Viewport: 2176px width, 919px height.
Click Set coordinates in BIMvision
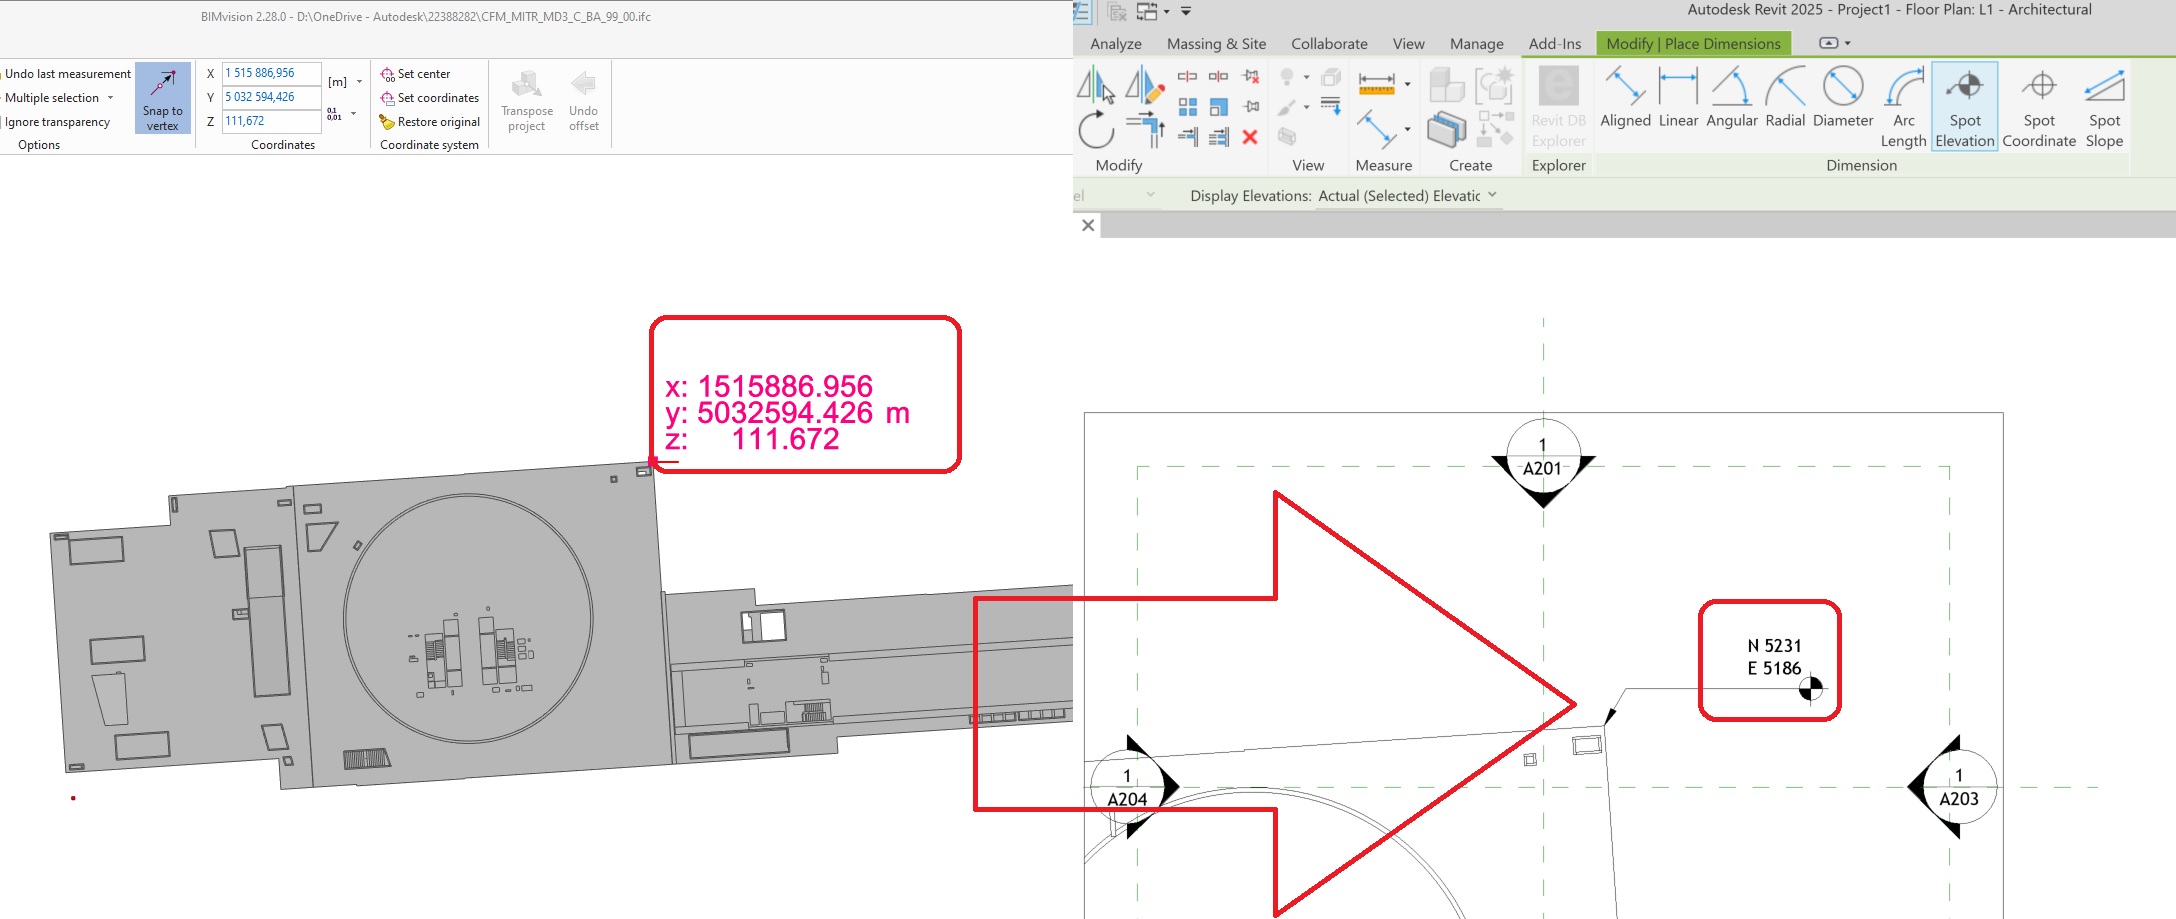coord(429,98)
